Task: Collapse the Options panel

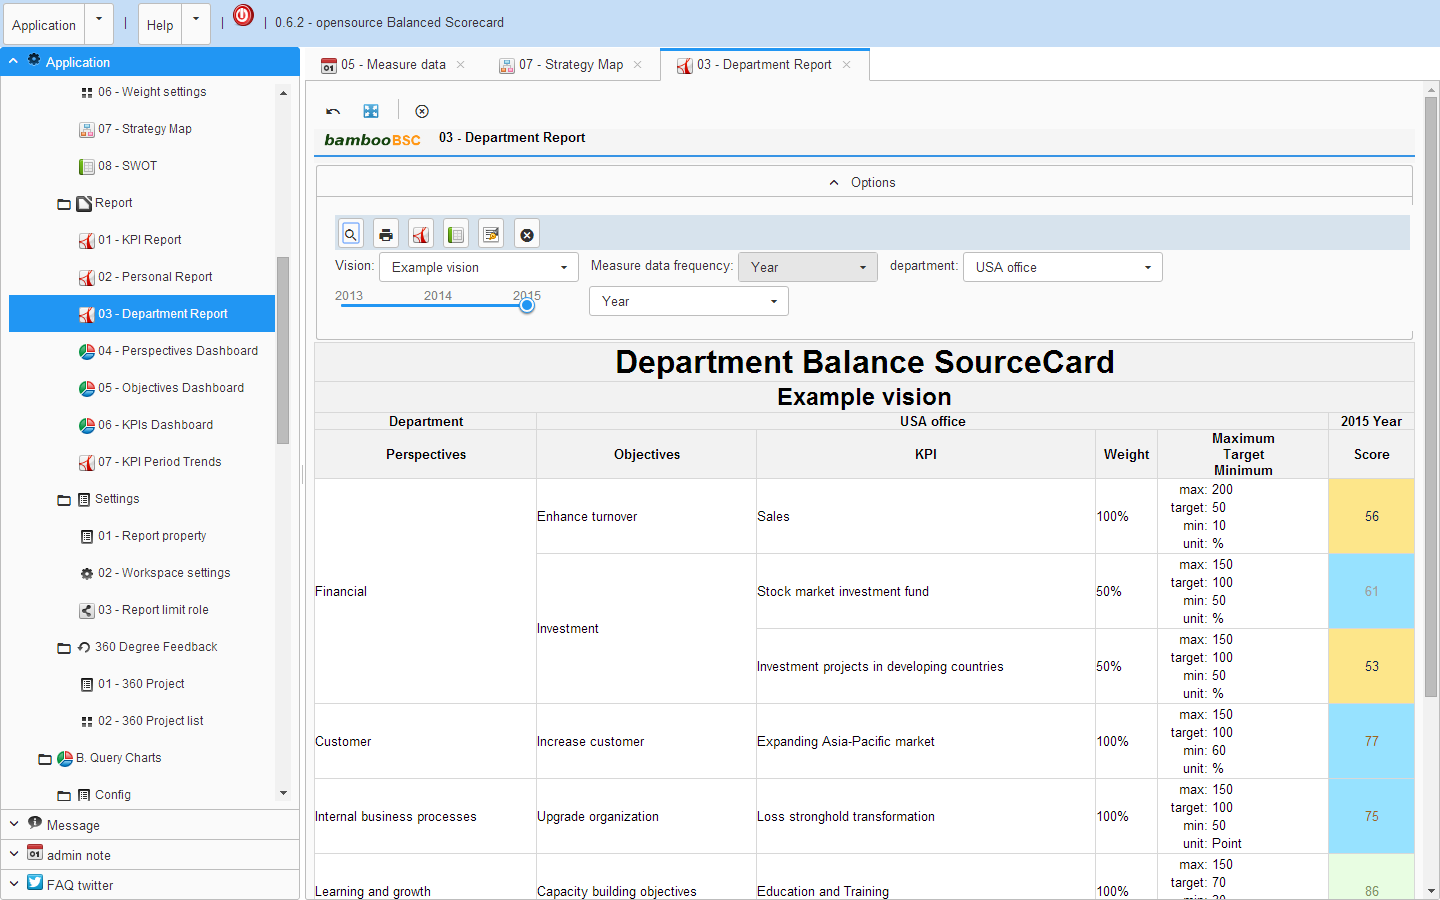Action: tap(833, 182)
